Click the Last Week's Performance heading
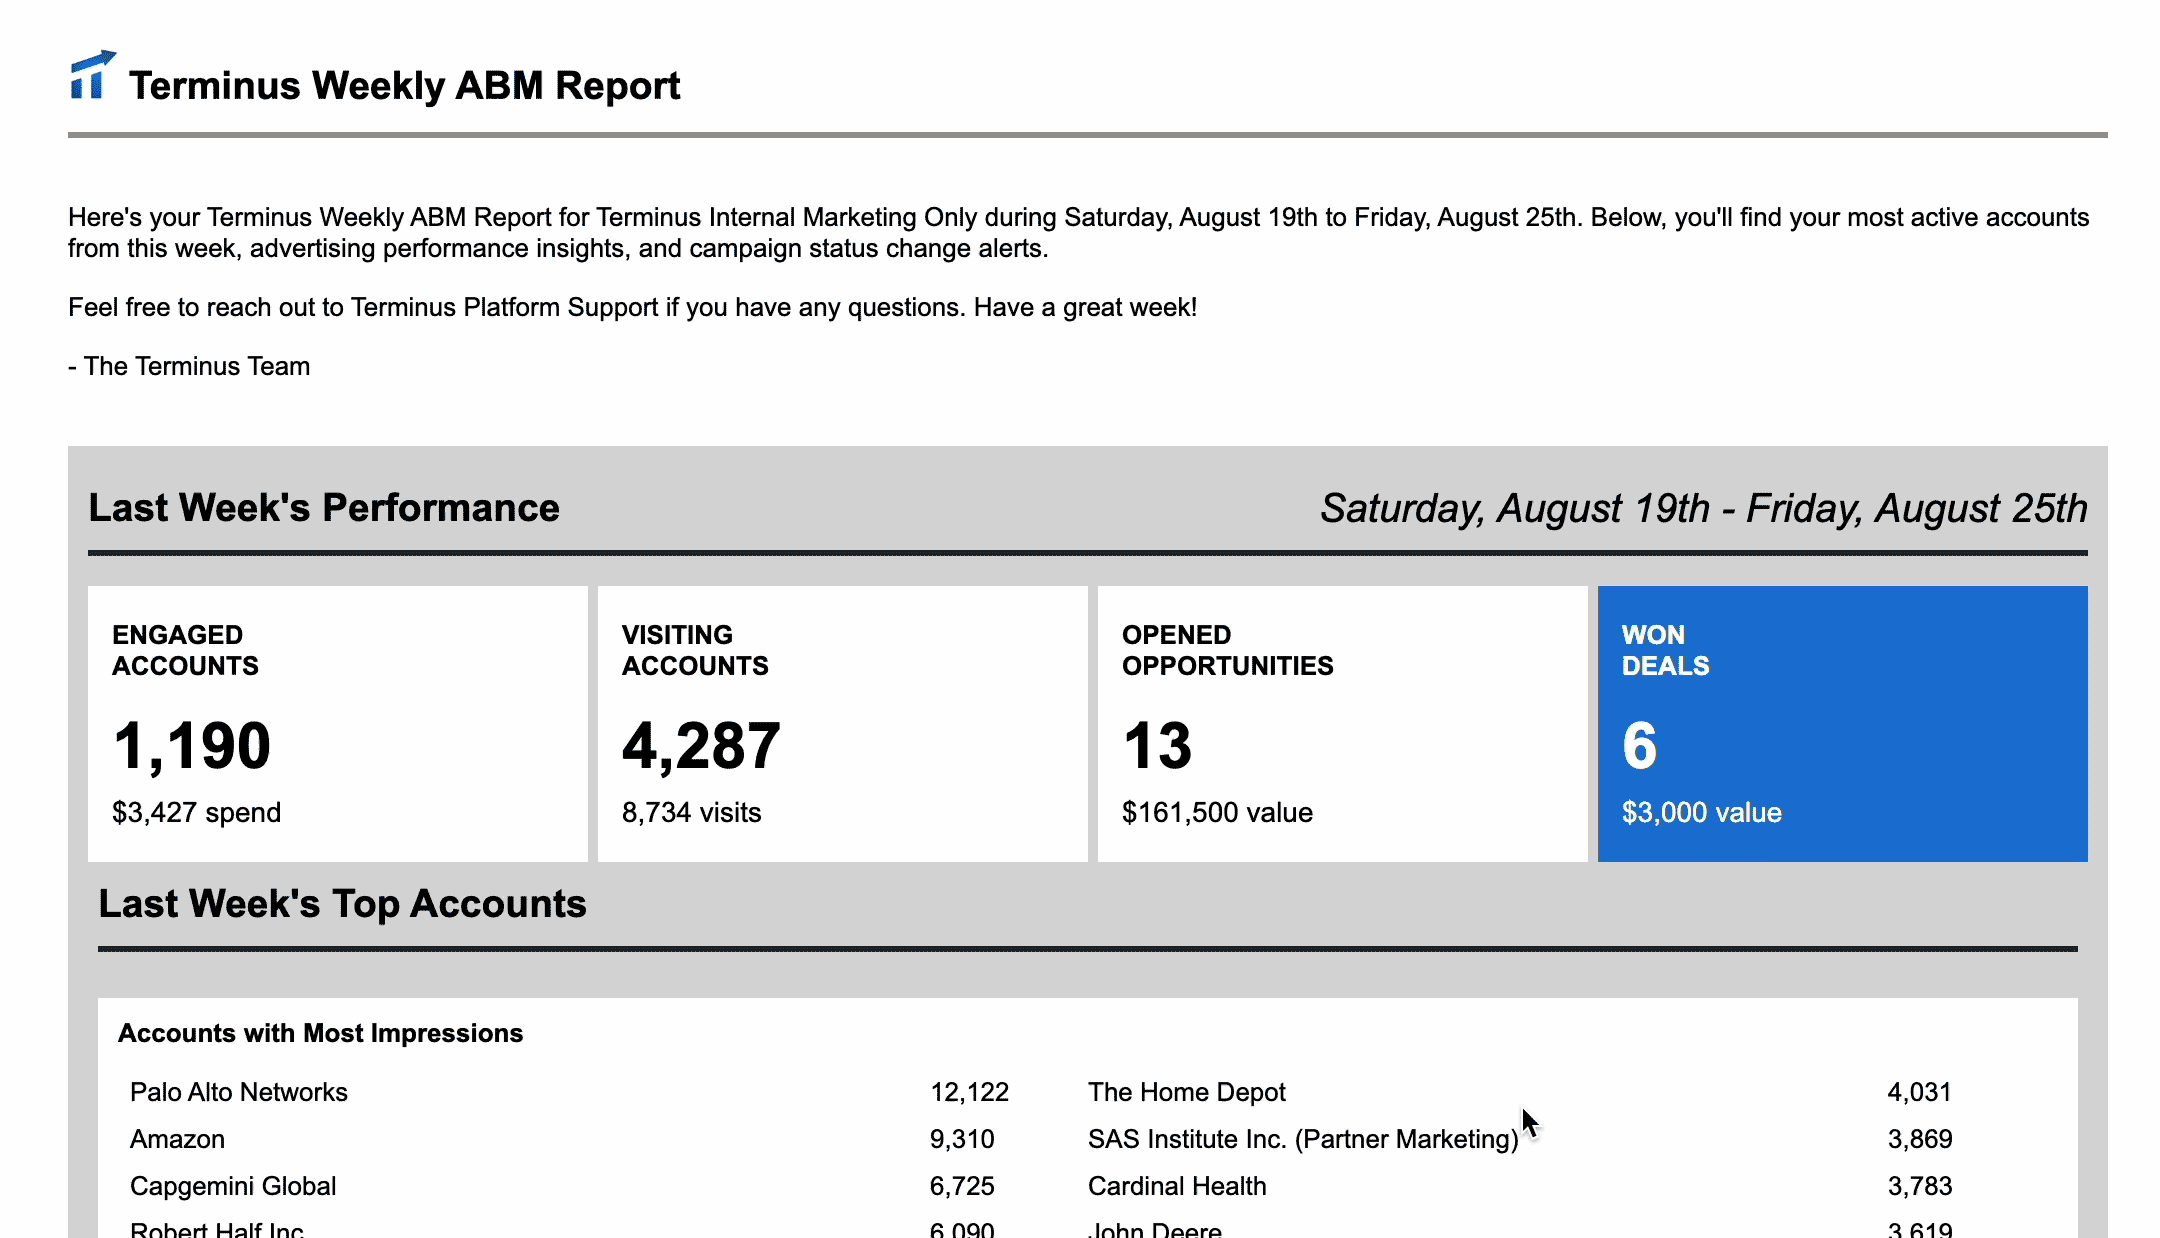The image size is (2160, 1238). pyautogui.click(x=324, y=508)
